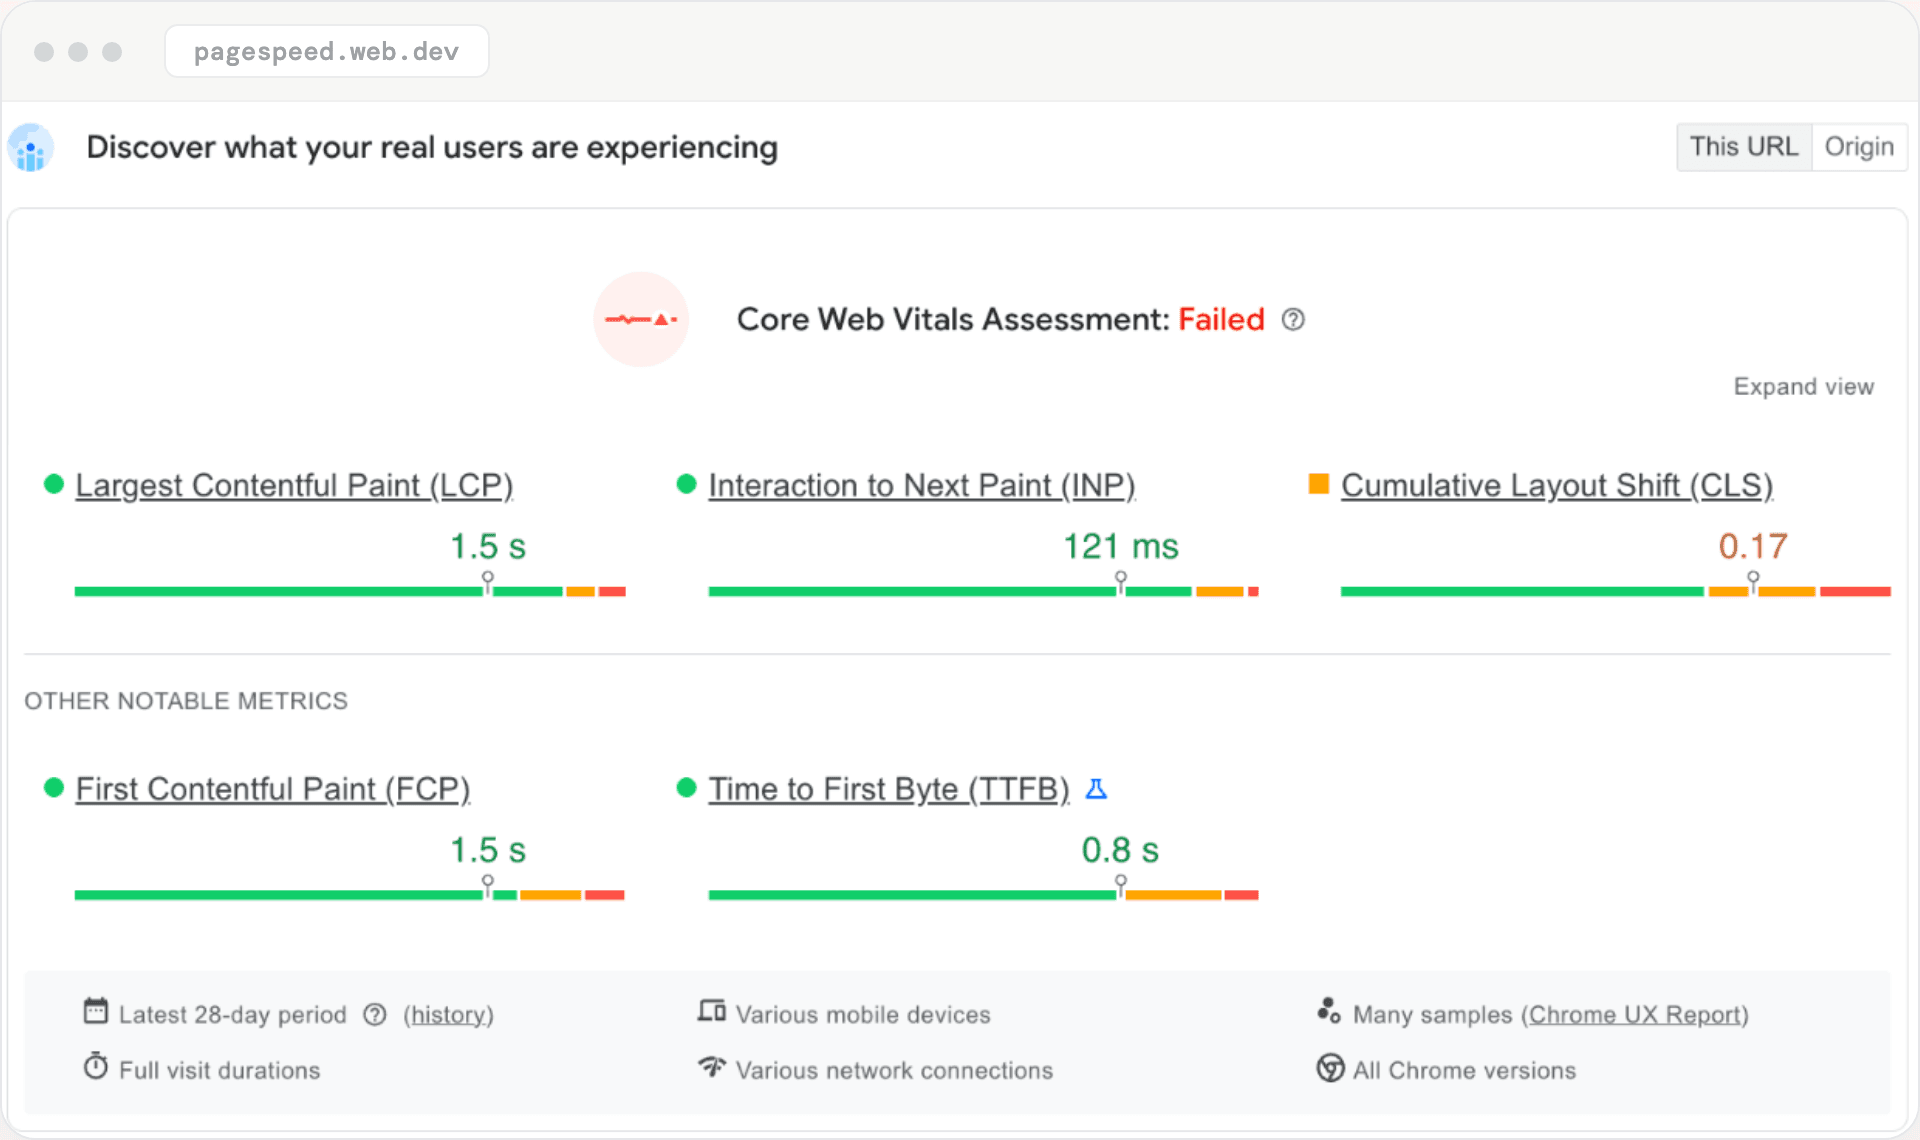
Task: Click the green LCP status dot
Action: (x=54, y=484)
